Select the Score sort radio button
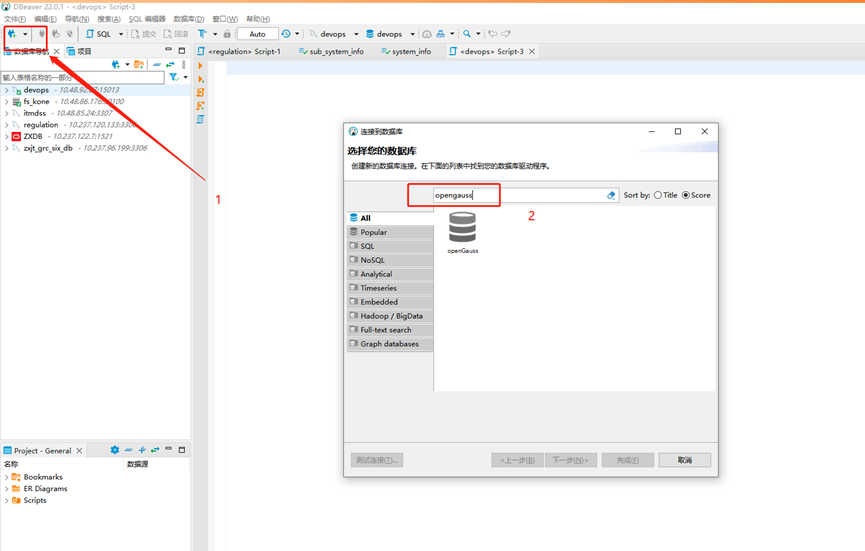 click(686, 195)
